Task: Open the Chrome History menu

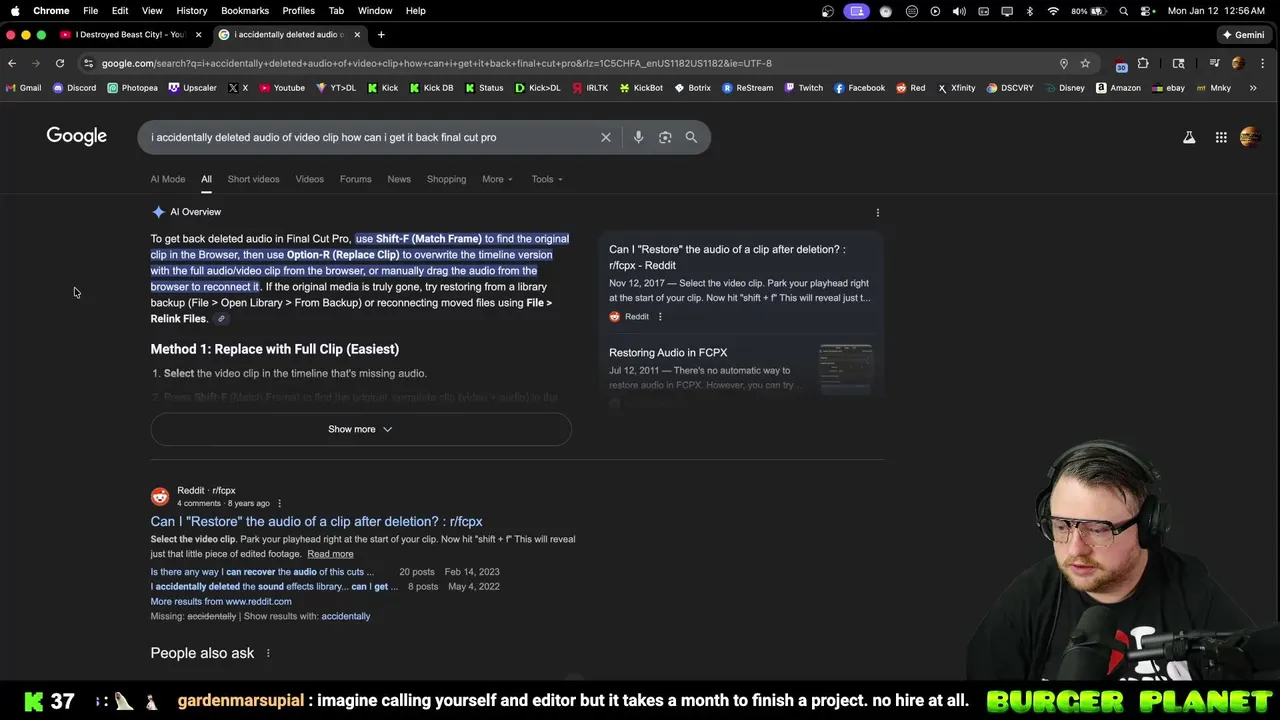Action: click(x=192, y=10)
